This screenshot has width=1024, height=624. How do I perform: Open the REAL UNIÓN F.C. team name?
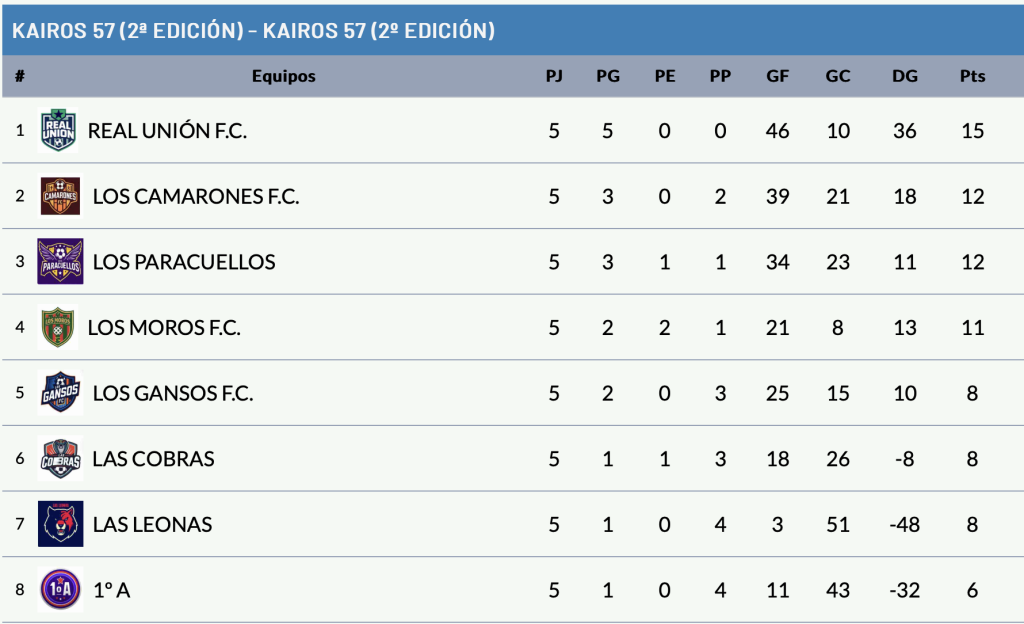pyautogui.click(x=167, y=131)
